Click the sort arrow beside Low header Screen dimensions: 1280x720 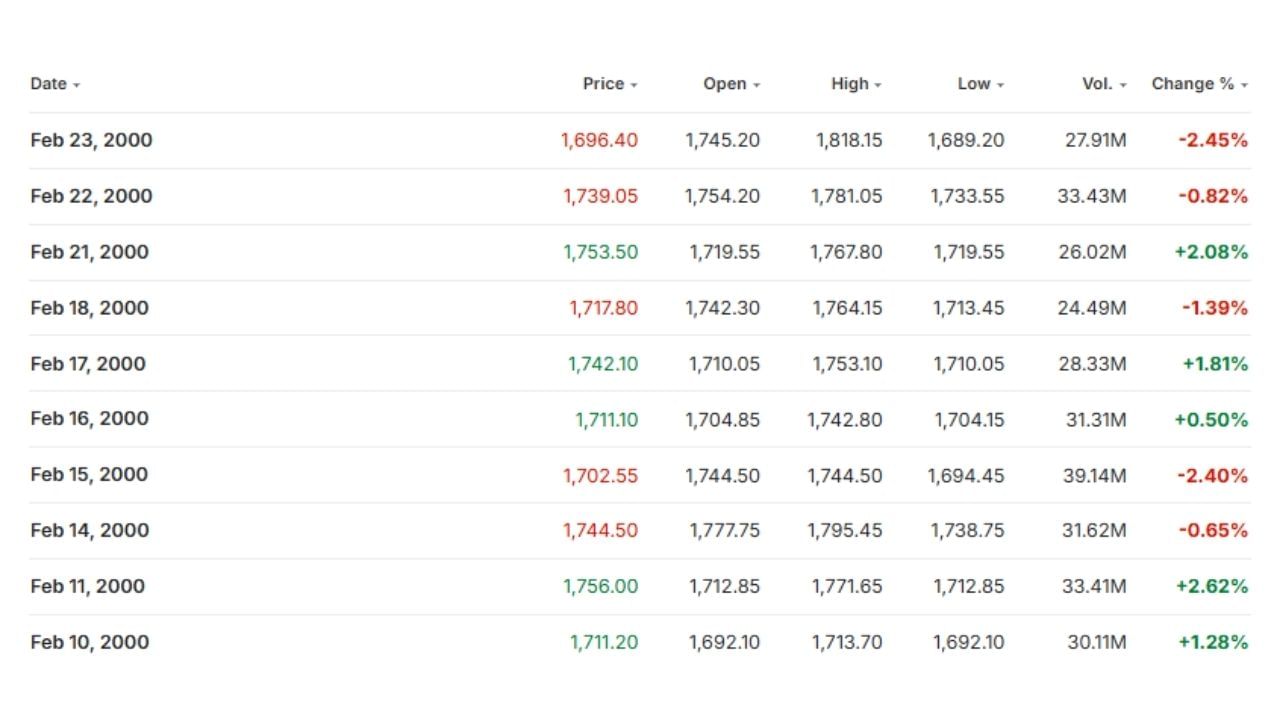(1000, 86)
